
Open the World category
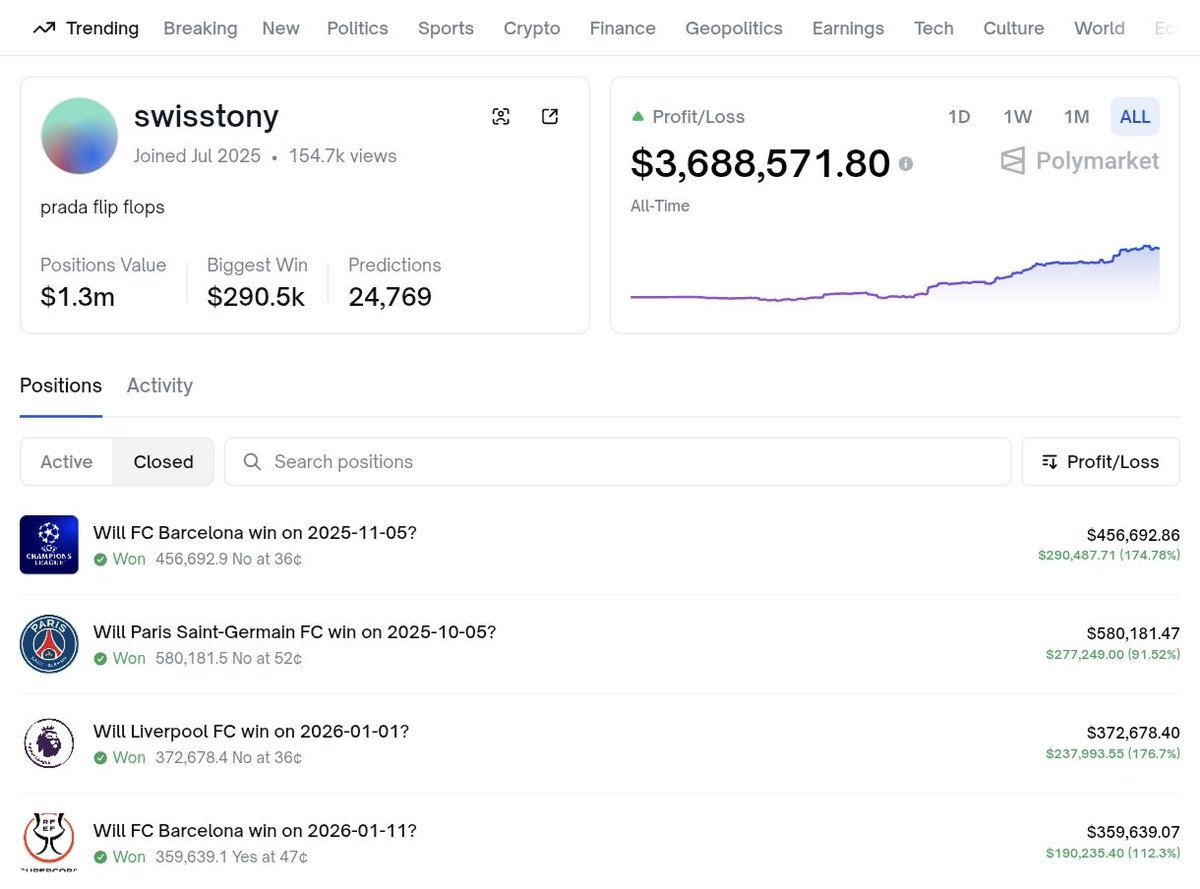coord(1100,28)
